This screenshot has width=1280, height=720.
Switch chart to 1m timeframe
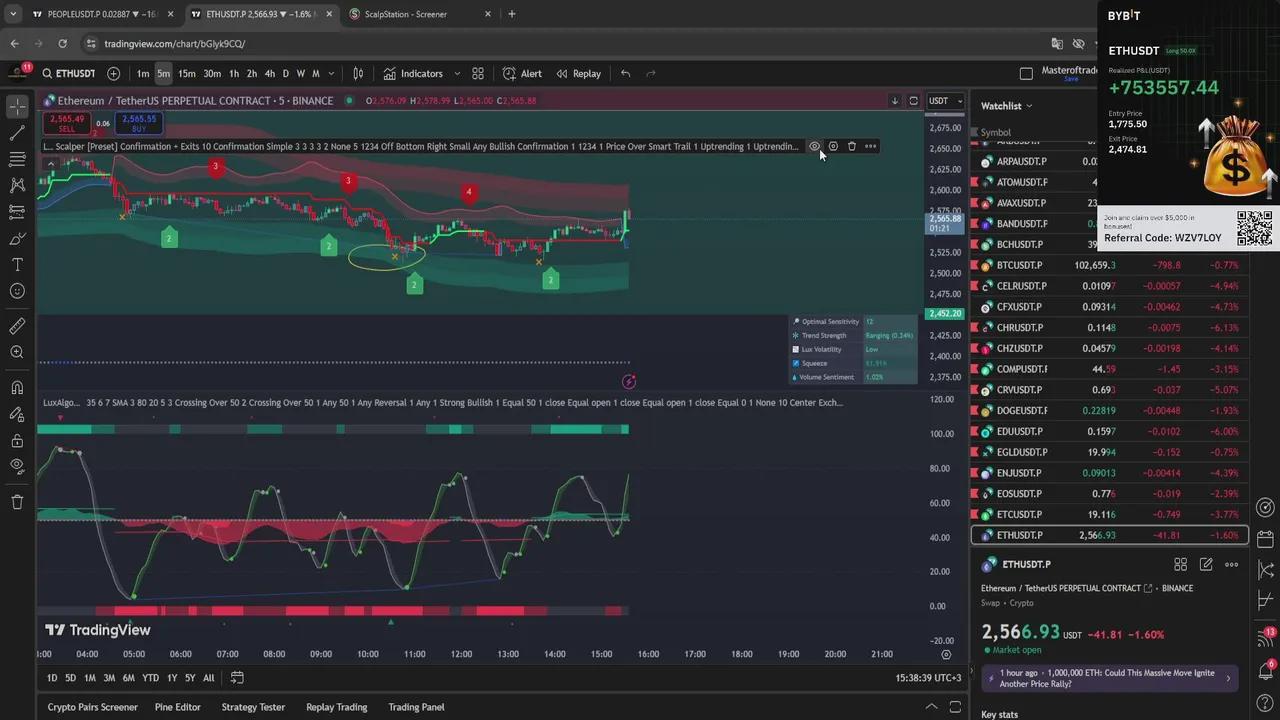[143, 73]
